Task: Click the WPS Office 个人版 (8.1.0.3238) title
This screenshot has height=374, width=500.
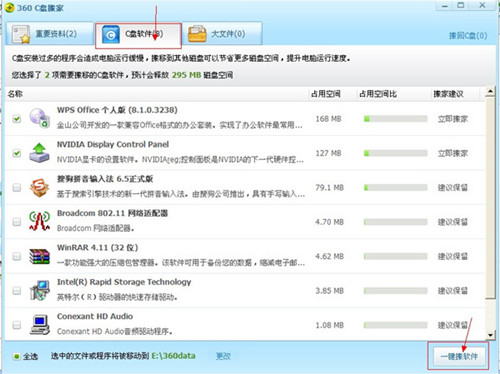Action: 117,110
